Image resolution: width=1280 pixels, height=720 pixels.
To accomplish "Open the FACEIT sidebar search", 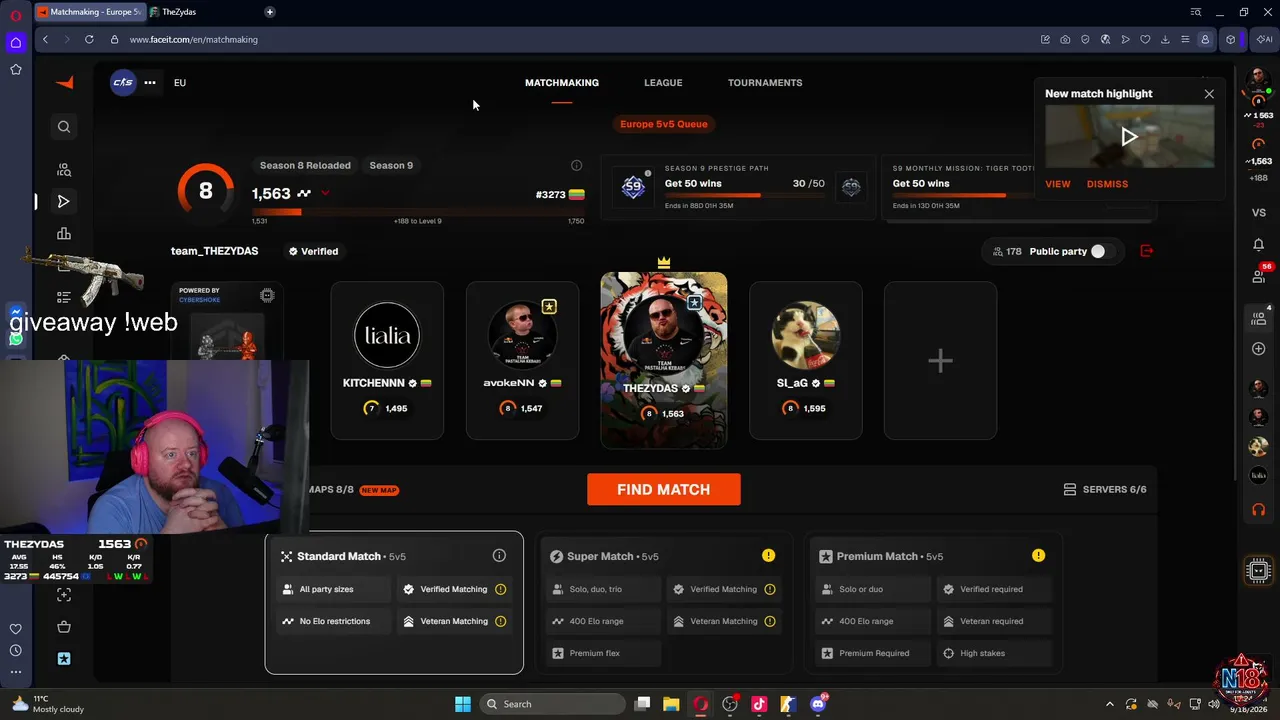I will tap(64, 127).
